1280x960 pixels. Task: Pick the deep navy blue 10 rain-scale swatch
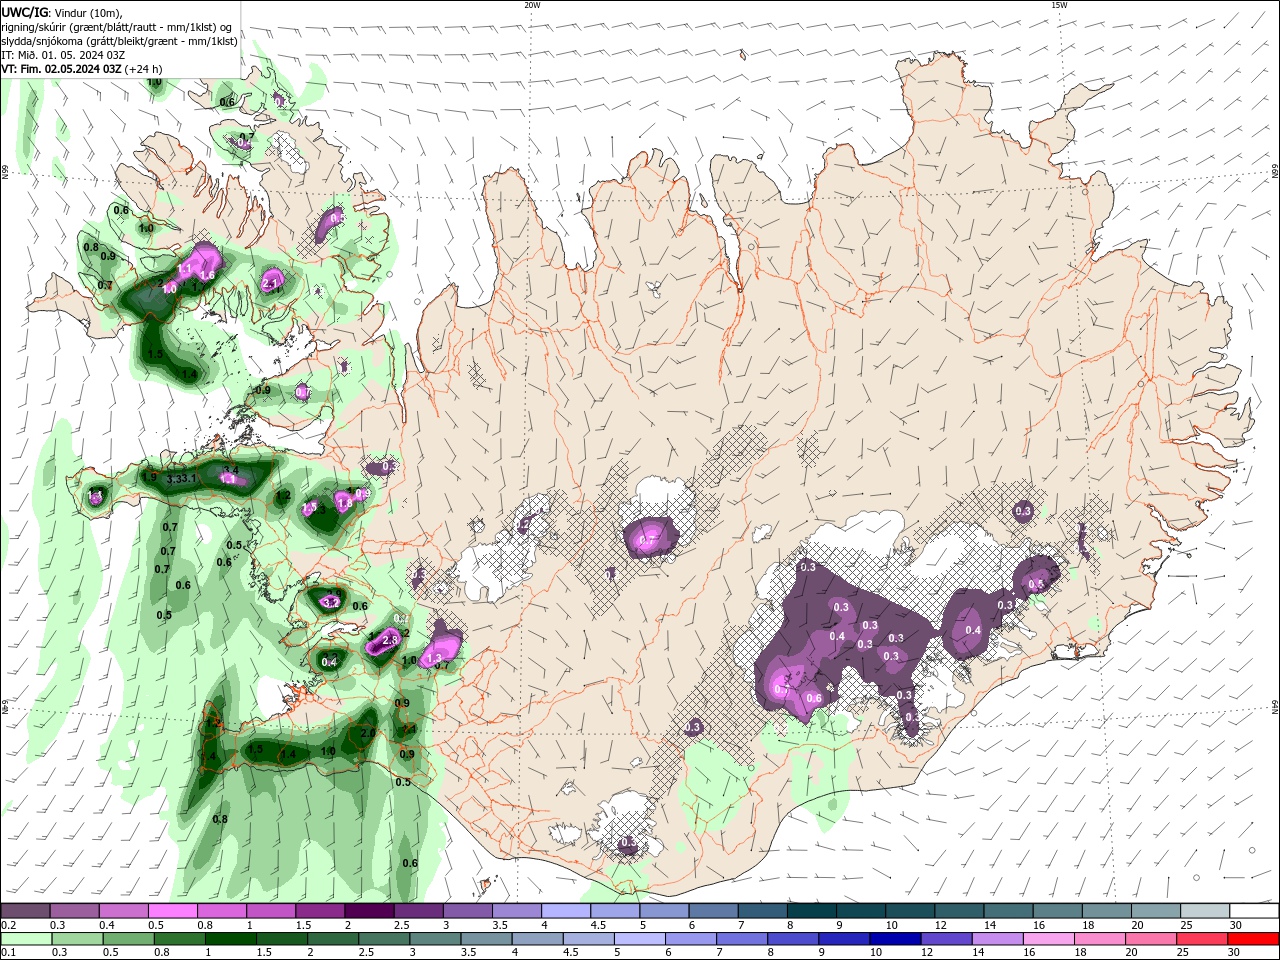click(894, 939)
